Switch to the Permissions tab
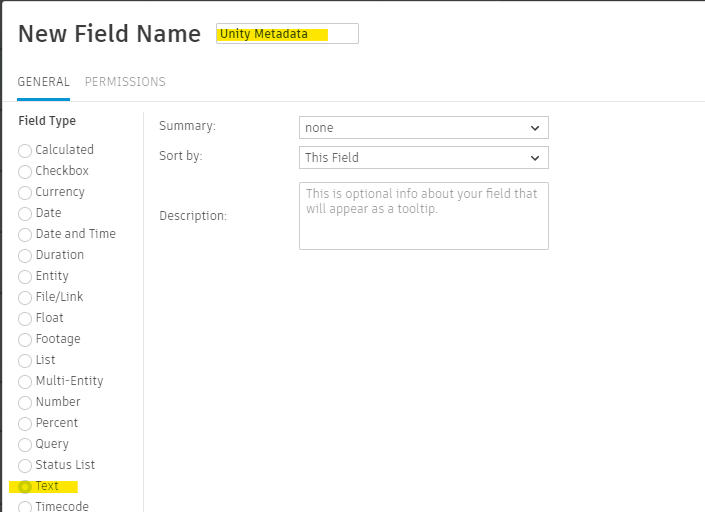 click(x=125, y=82)
